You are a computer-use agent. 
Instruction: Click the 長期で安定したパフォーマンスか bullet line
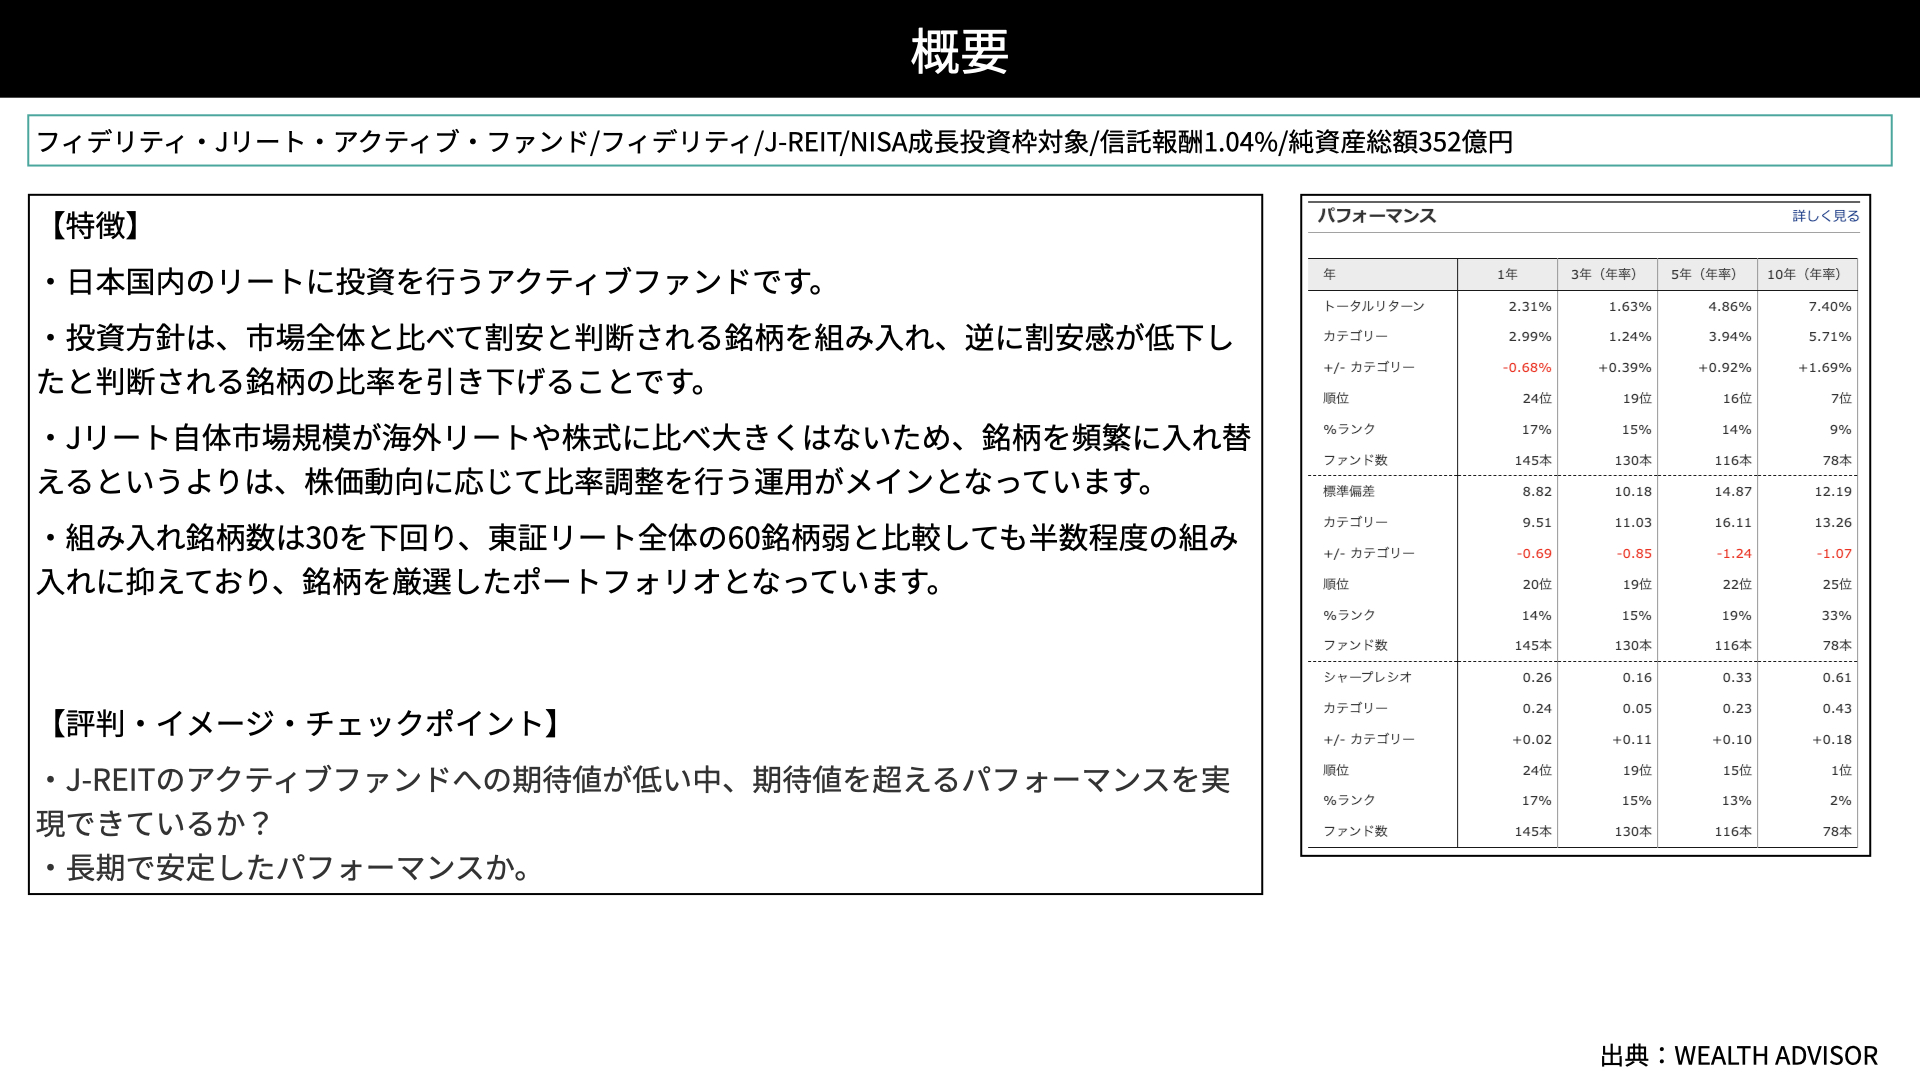pos(284,867)
